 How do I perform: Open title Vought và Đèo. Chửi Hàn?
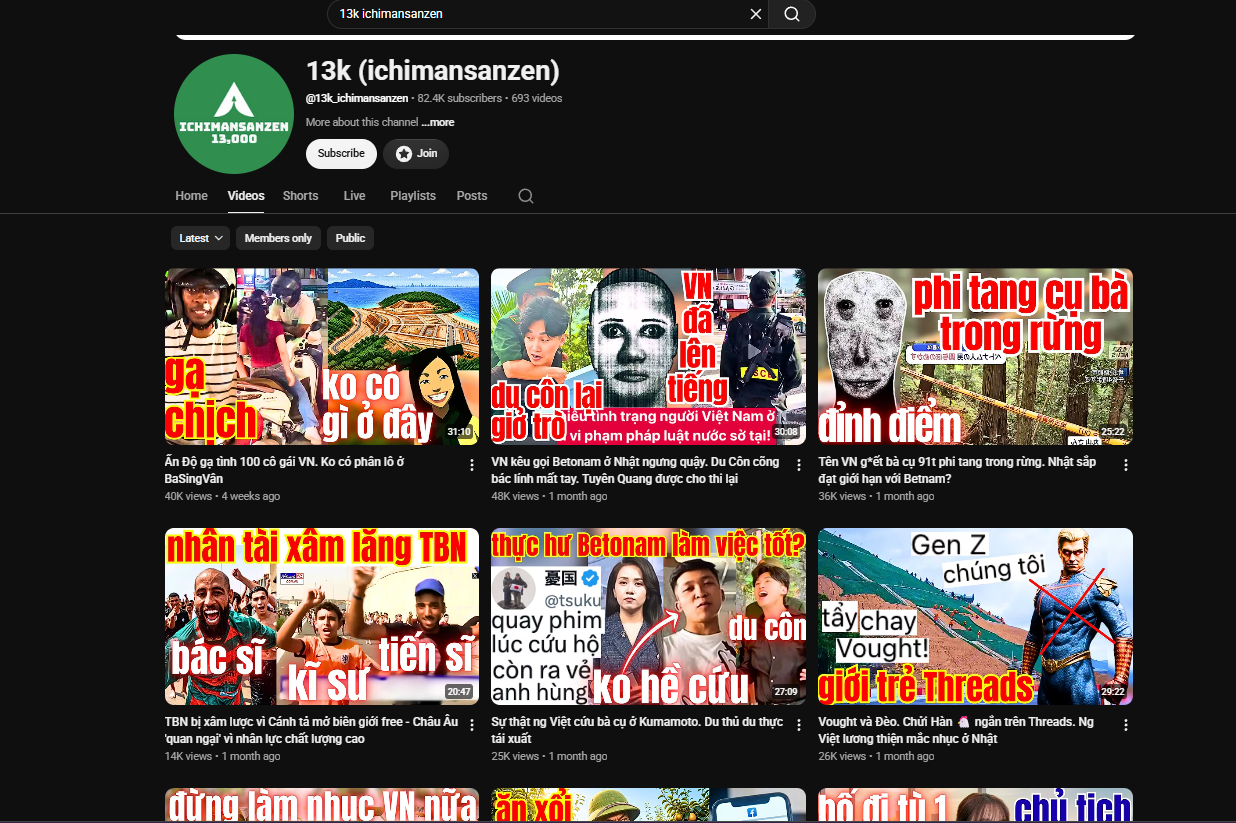pos(956,731)
